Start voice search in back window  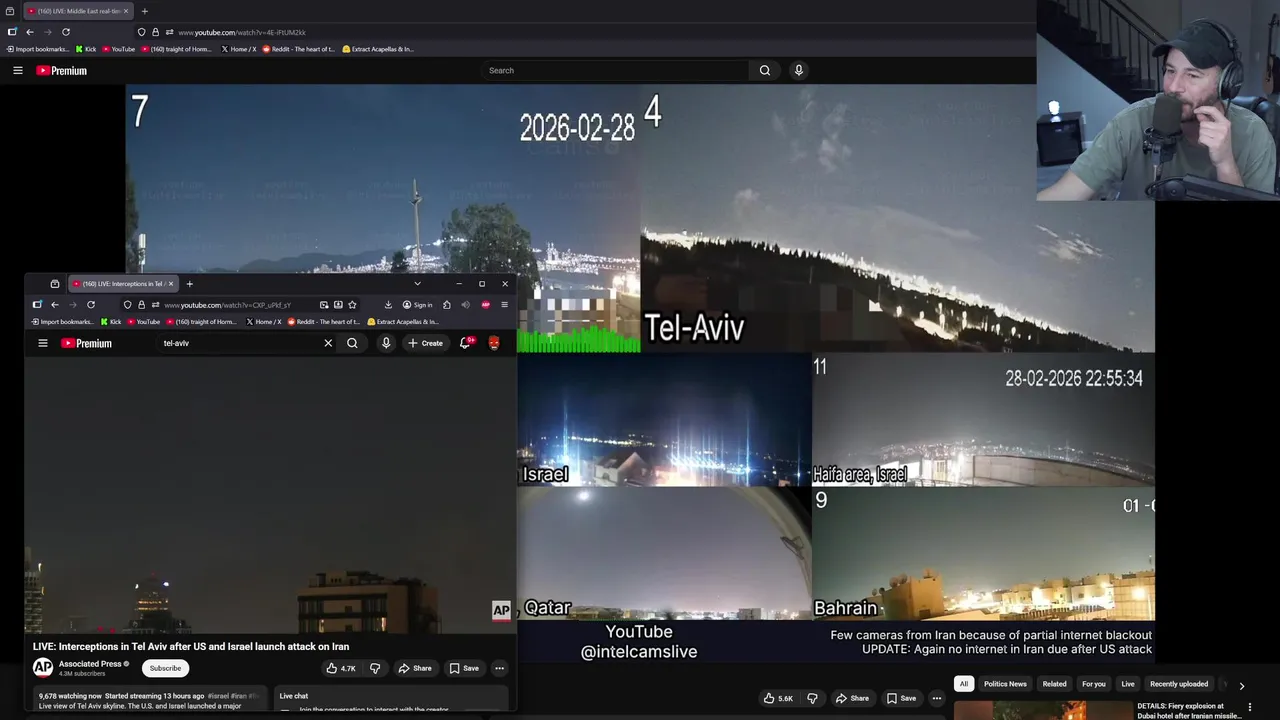click(x=798, y=70)
